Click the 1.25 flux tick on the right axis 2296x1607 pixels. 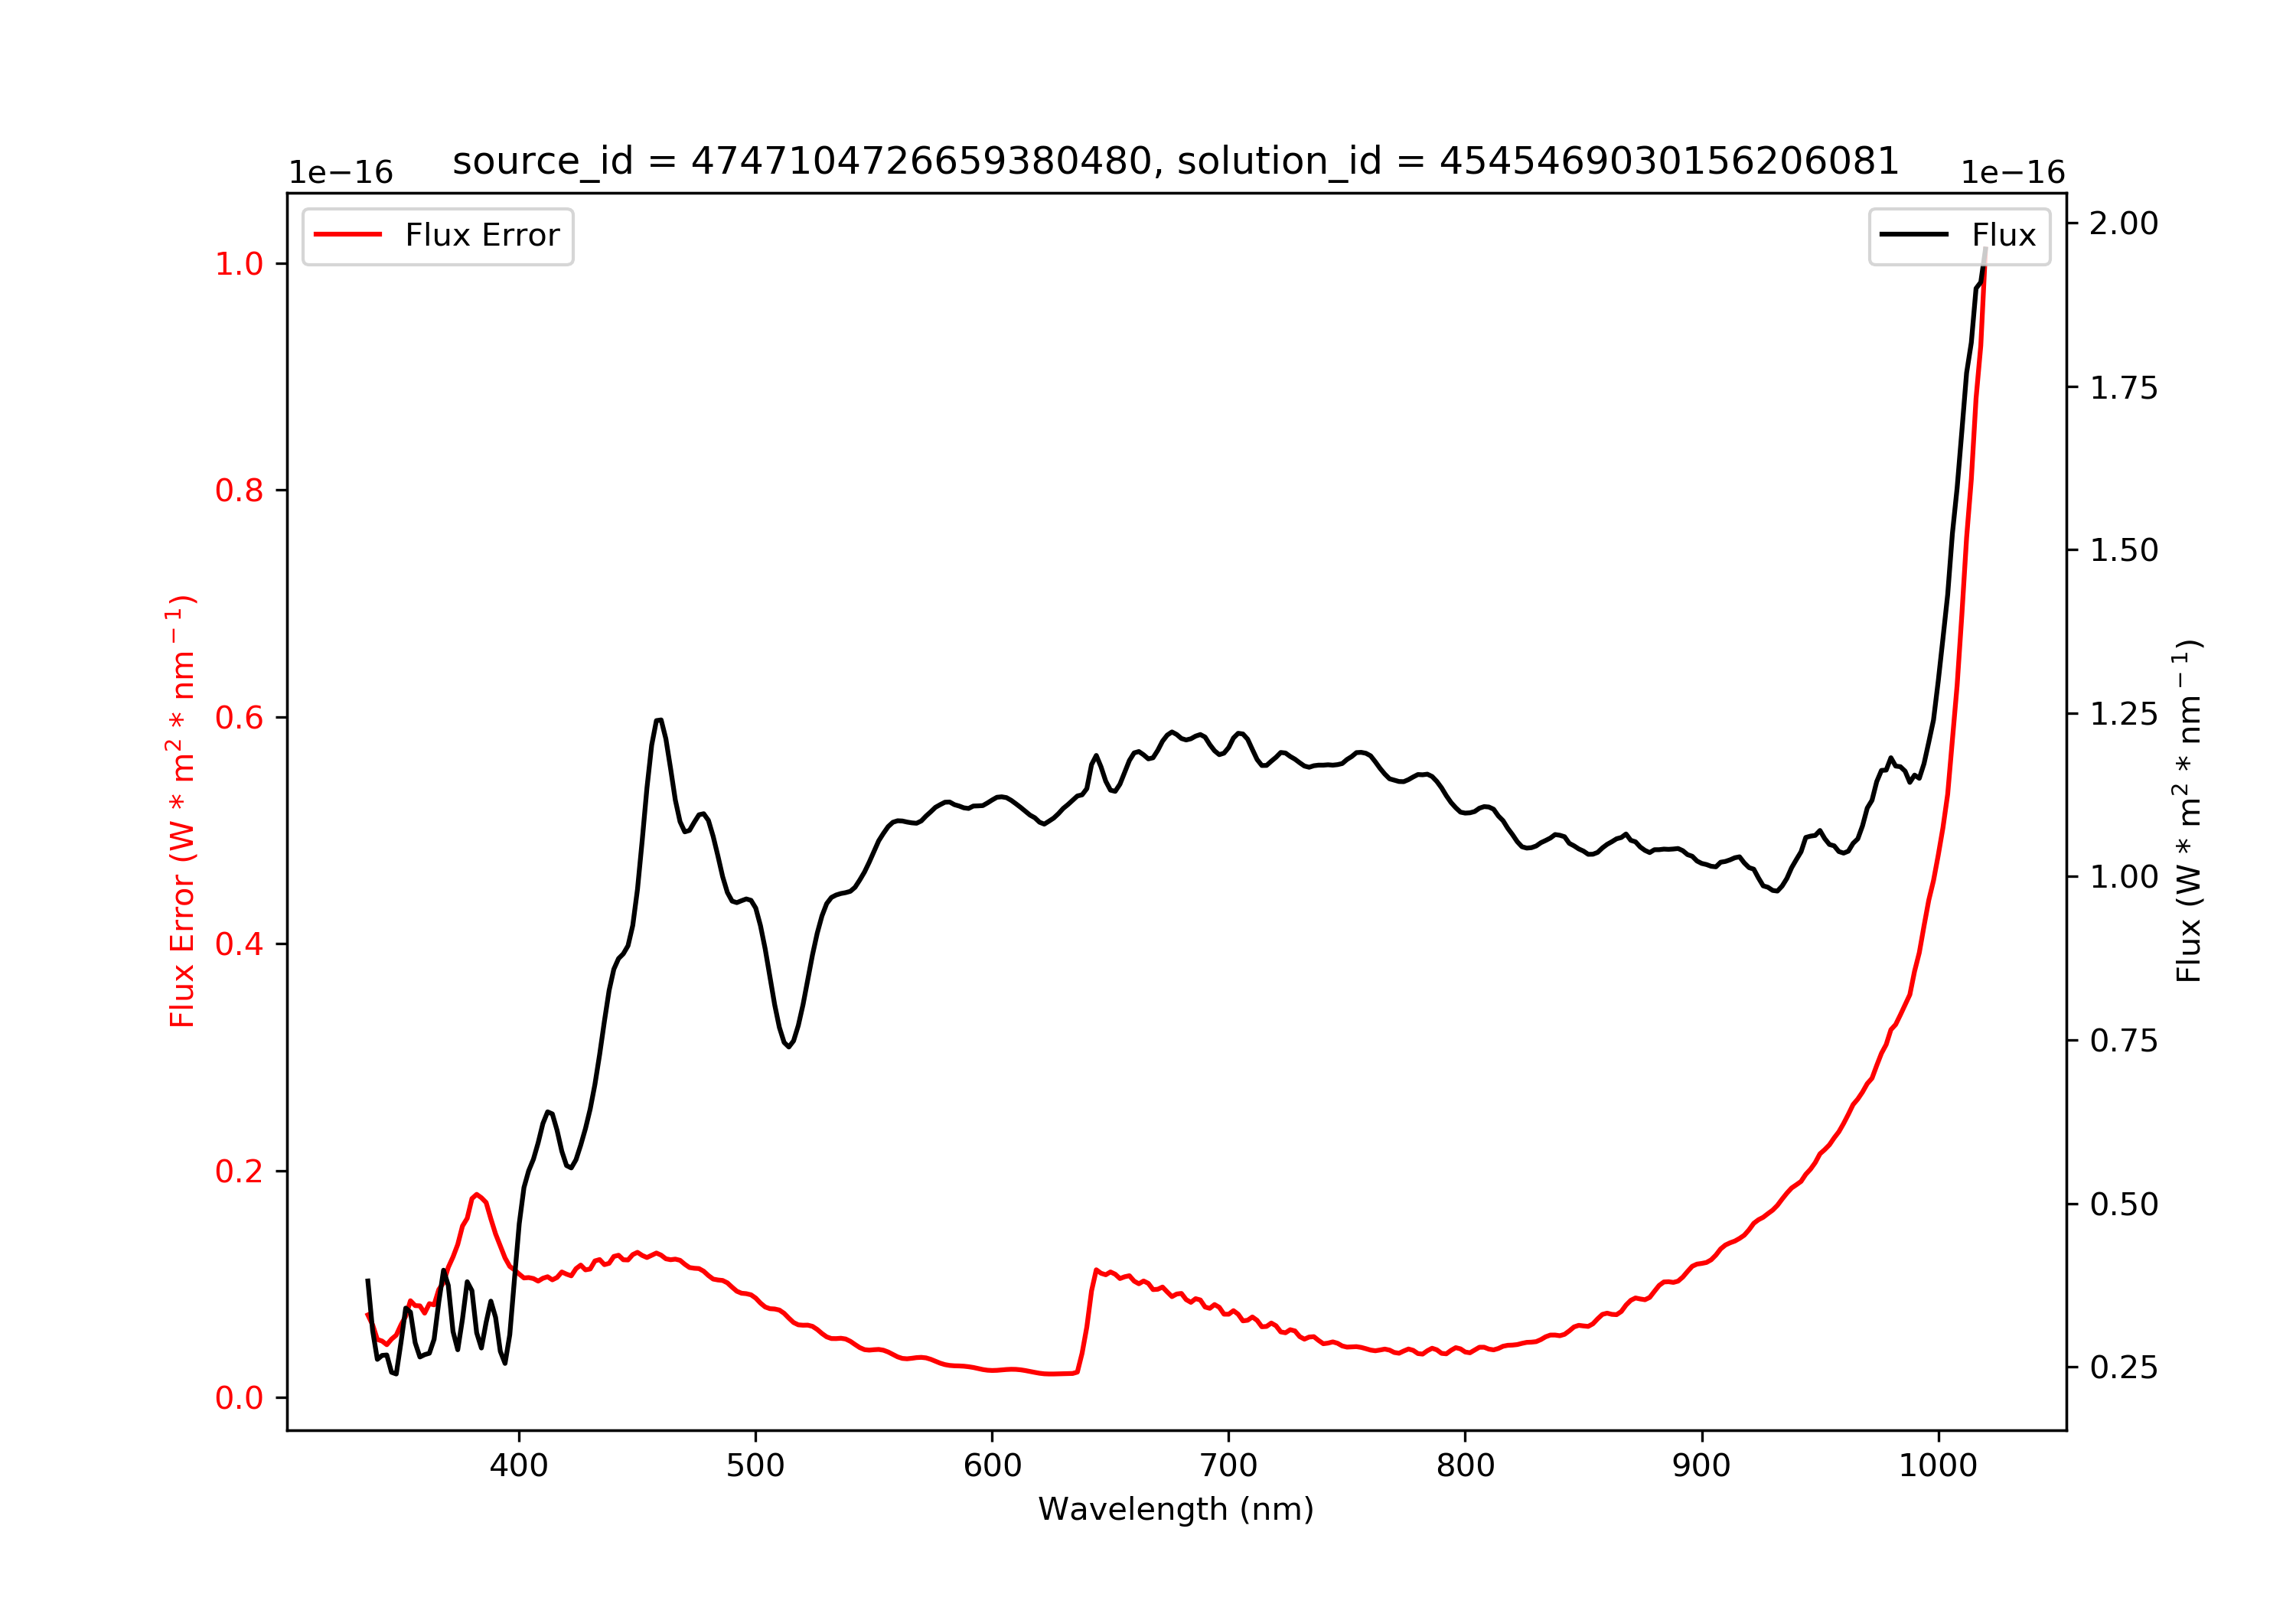pos(2124,714)
